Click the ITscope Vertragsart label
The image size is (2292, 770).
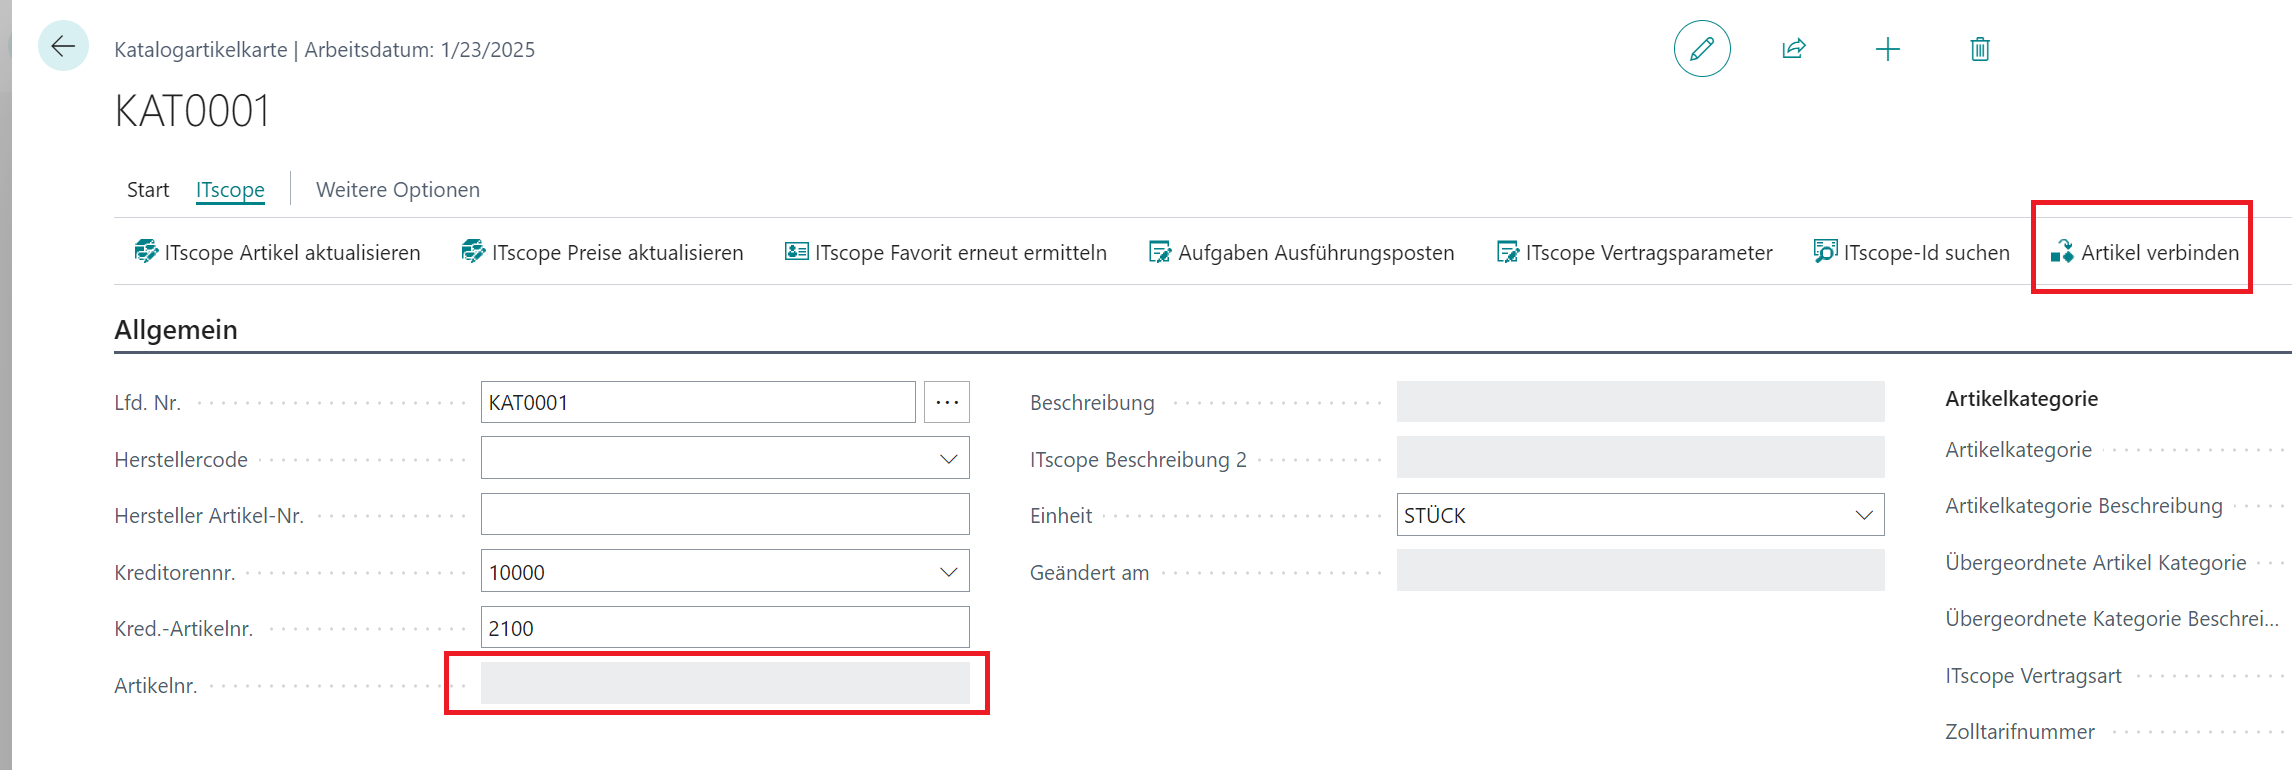[x=2033, y=676]
